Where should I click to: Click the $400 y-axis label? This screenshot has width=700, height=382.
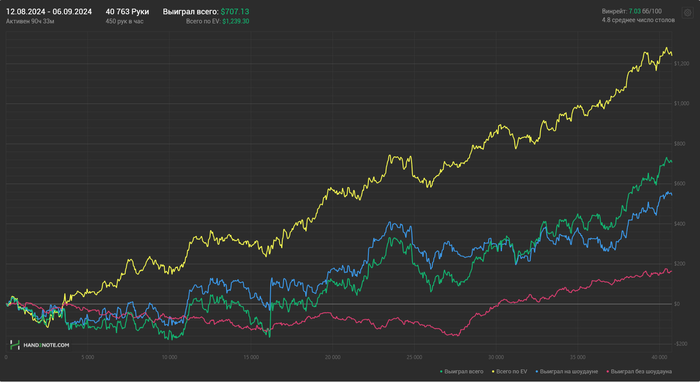coord(679,224)
